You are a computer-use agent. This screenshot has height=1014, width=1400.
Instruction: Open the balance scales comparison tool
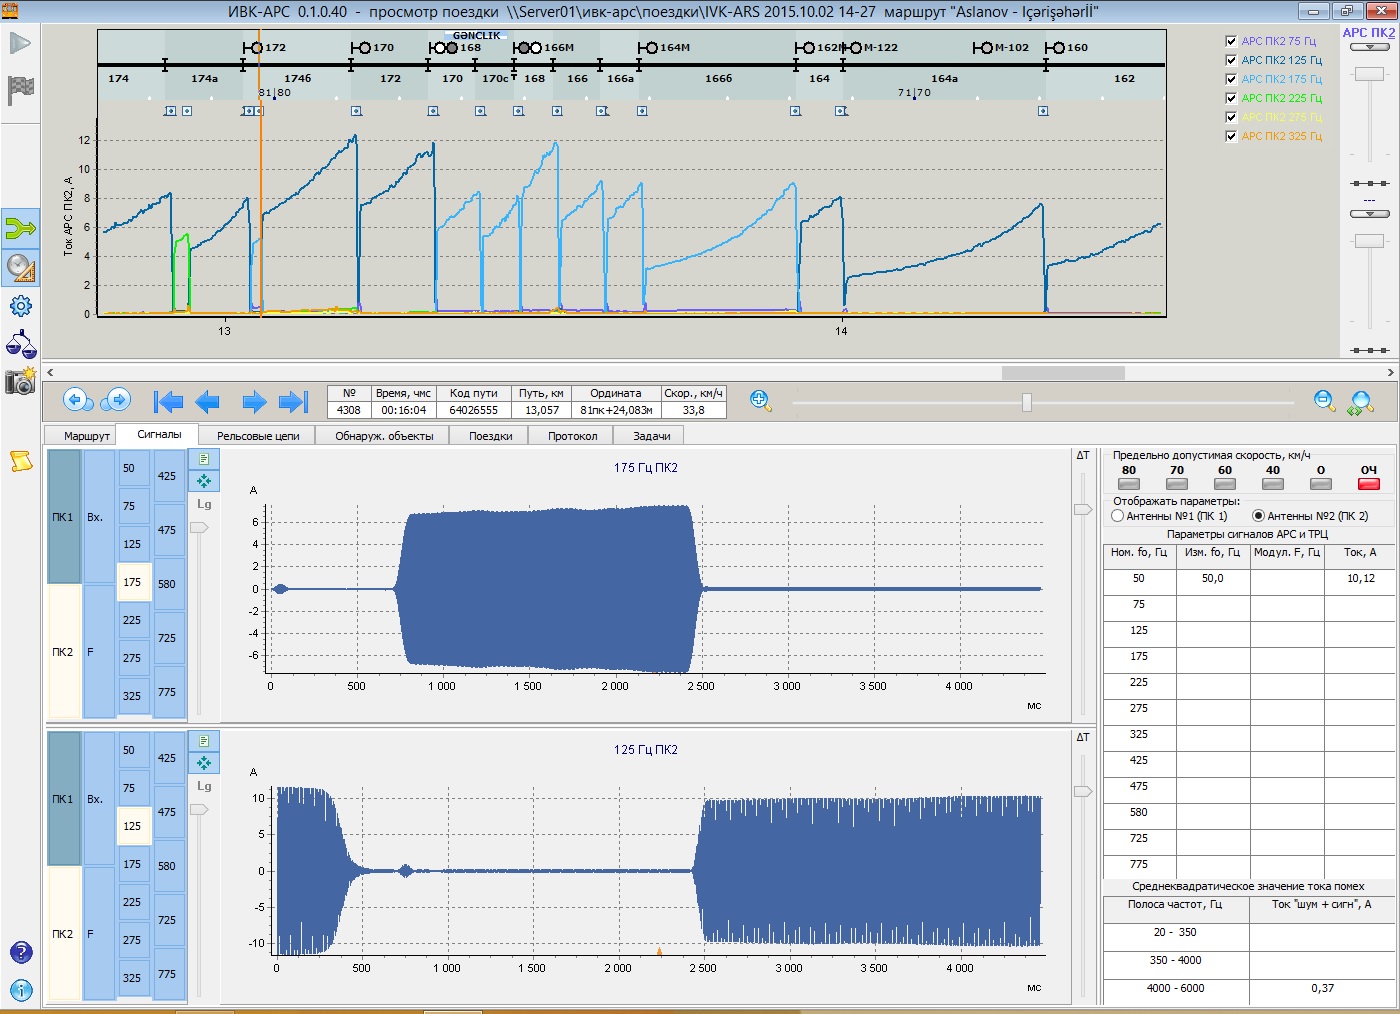click(x=20, y=344)
